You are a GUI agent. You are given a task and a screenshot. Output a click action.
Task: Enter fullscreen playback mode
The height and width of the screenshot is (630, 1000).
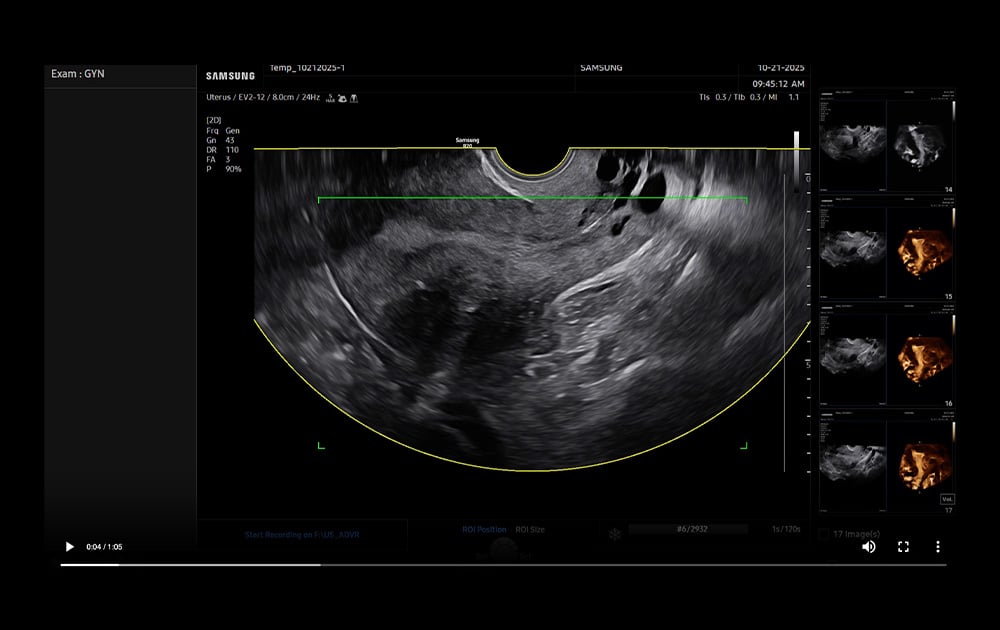(x=903, y=547)
